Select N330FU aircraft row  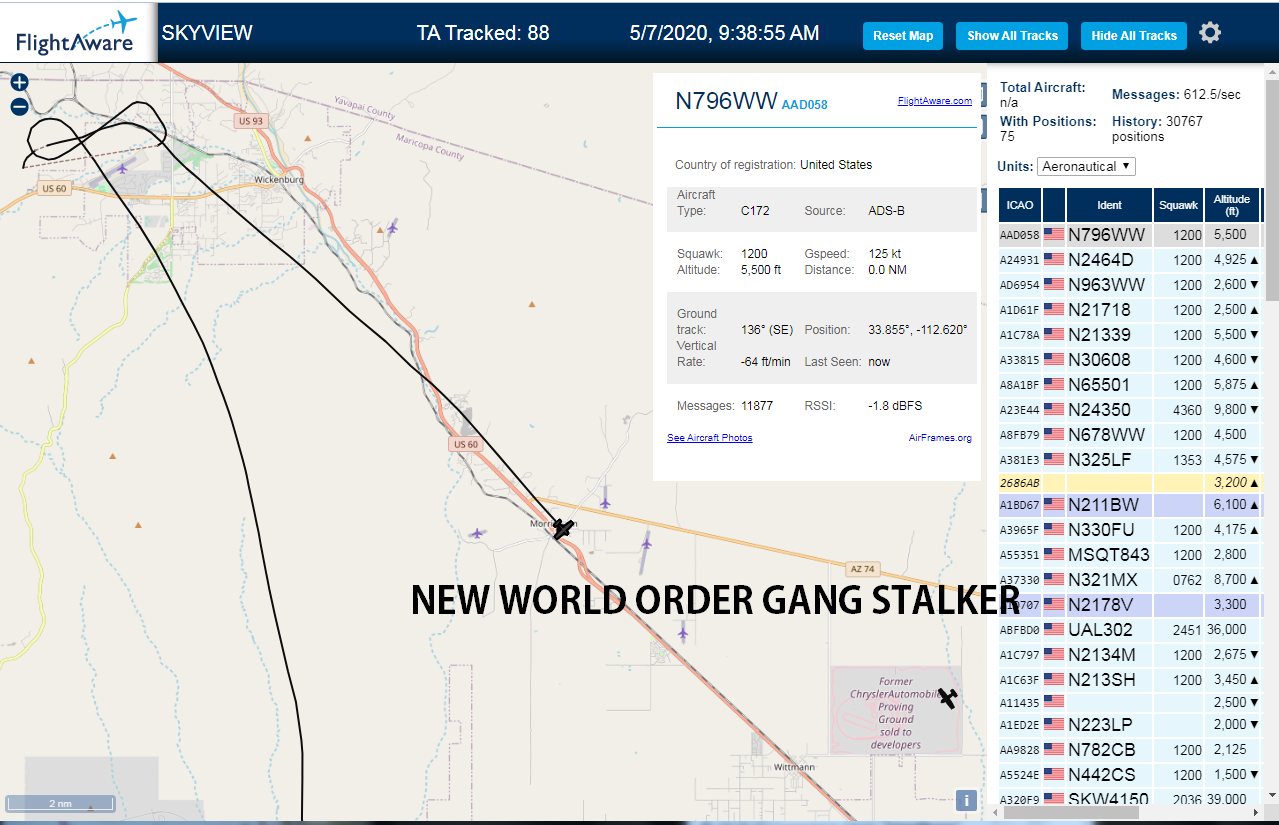(1130, 530)
